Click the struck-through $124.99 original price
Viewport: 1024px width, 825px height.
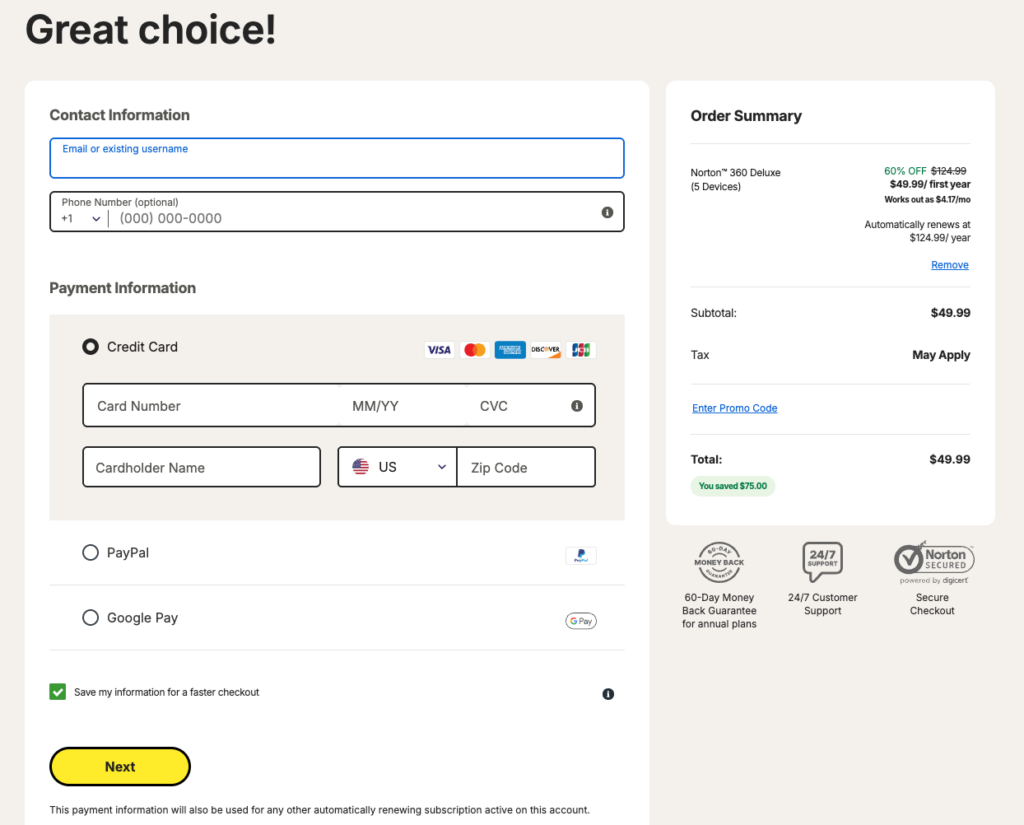point(948,171)
